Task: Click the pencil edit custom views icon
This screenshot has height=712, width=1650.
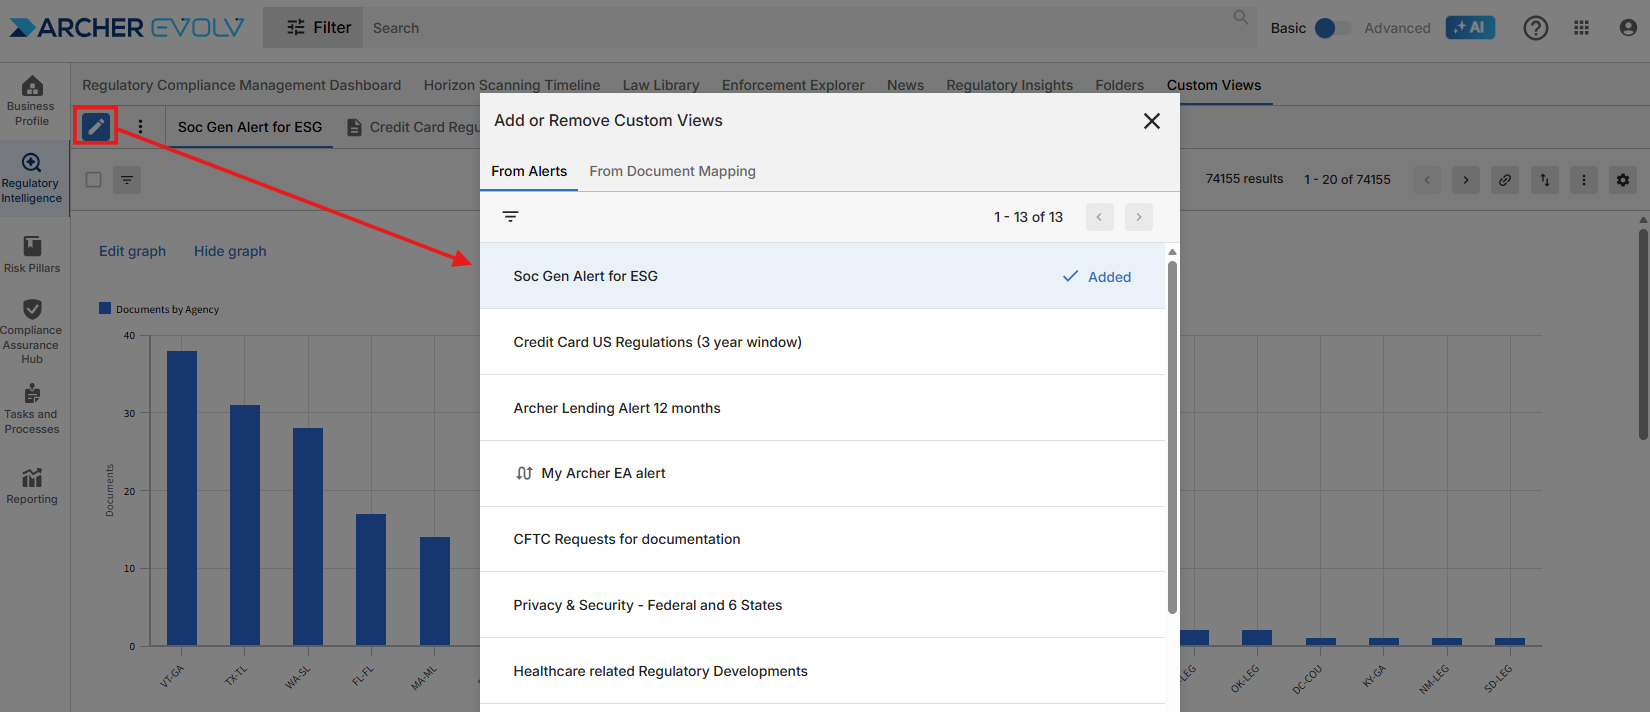Action: coord(96,127)
